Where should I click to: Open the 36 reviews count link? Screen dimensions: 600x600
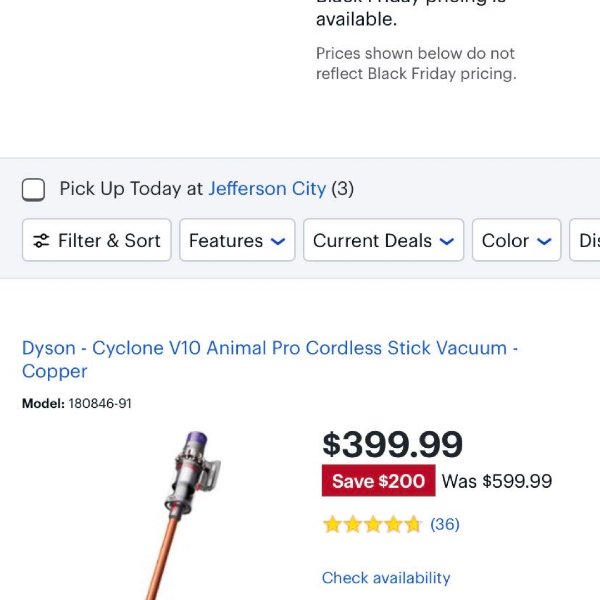tap(445, 524)
